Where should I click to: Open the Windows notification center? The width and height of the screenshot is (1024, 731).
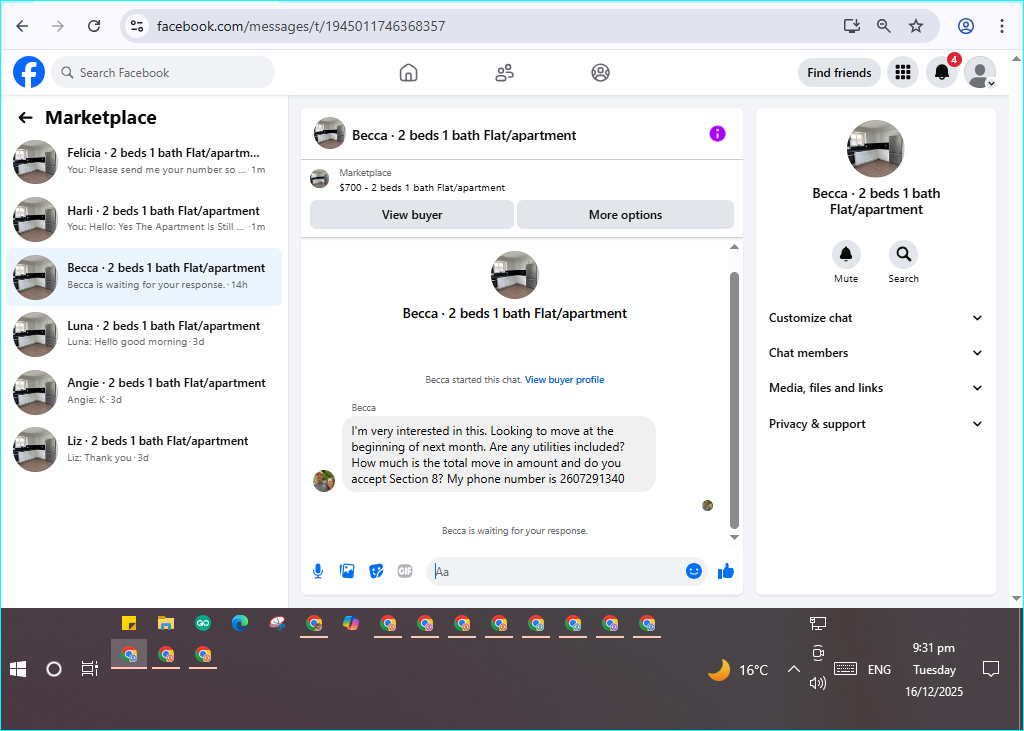(991, 669)
